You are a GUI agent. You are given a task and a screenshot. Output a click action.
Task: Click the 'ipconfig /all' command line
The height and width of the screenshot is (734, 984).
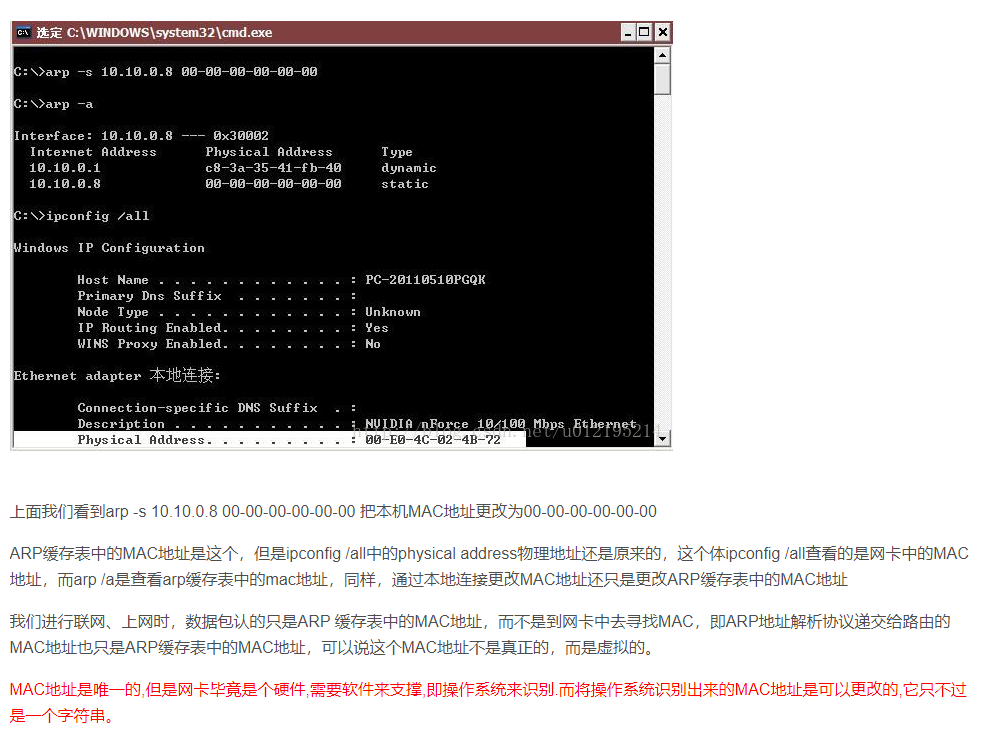pos(82,216)
